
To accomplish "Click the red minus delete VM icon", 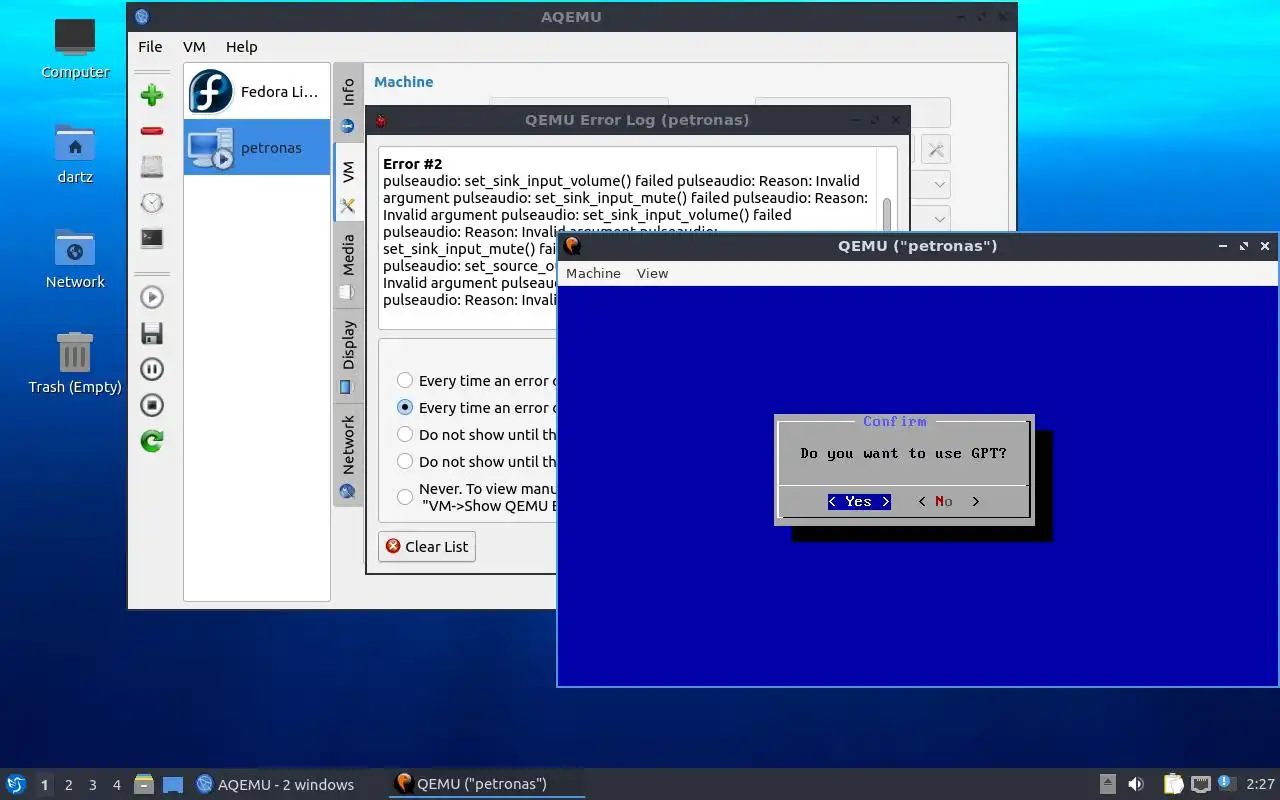I will [x=152, y=131].
